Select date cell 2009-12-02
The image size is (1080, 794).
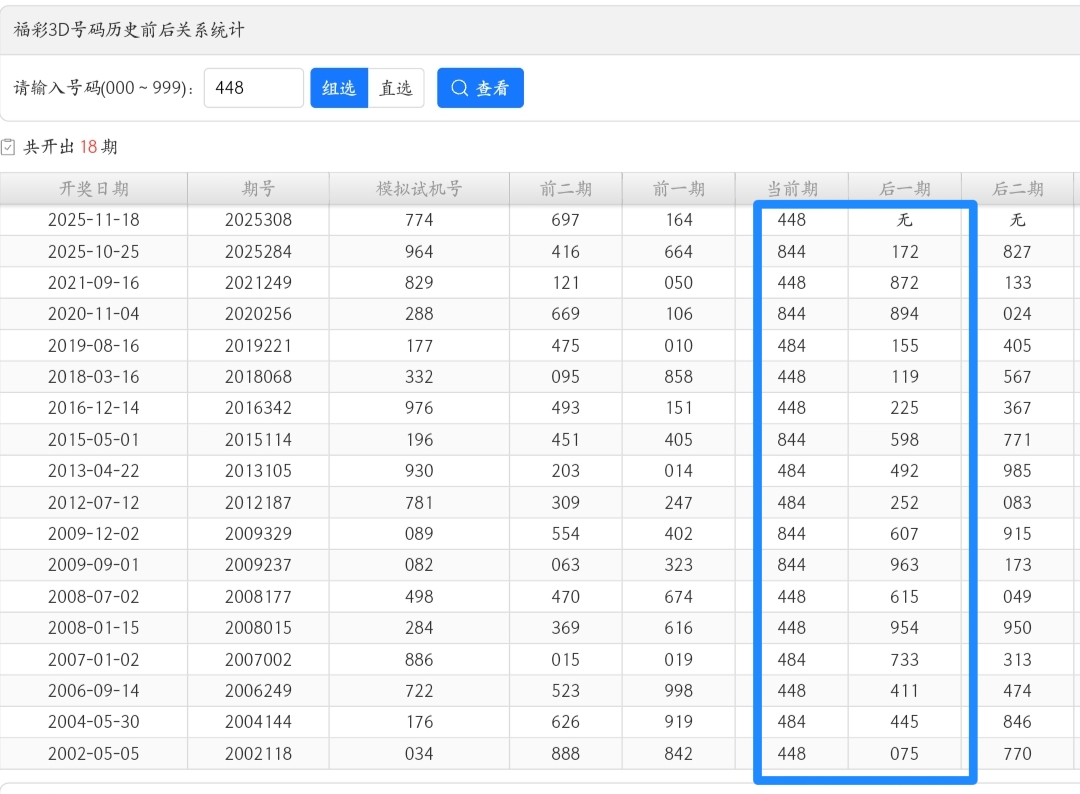94,534
